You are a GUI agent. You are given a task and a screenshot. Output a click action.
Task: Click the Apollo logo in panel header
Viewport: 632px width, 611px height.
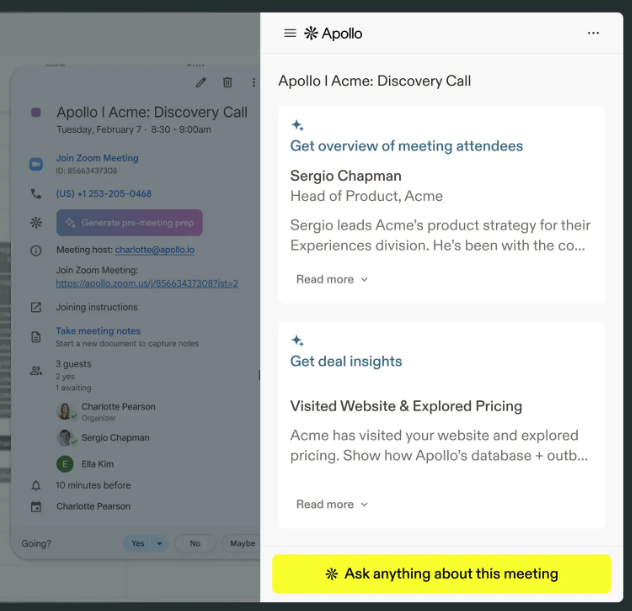point(333,33)
